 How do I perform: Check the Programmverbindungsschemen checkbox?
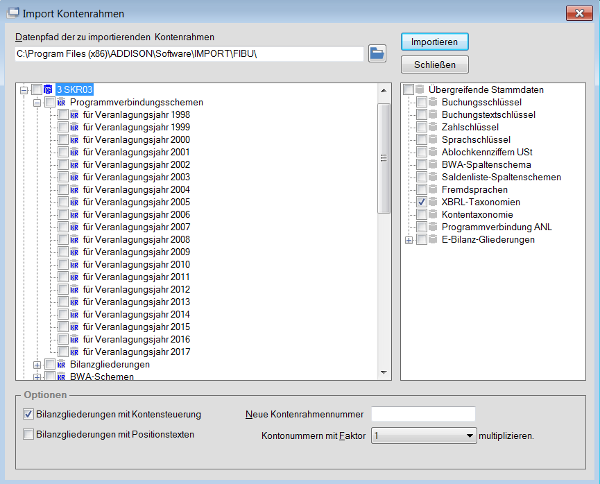tap(50, 102)
